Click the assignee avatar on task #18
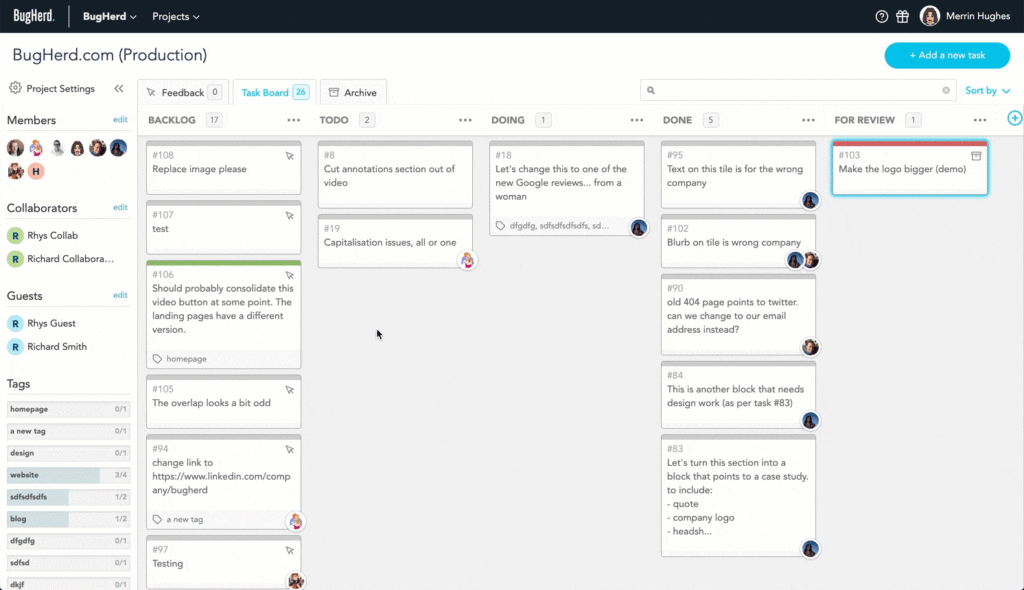This screenshot has width=1024, height=590. click(639, 227)
